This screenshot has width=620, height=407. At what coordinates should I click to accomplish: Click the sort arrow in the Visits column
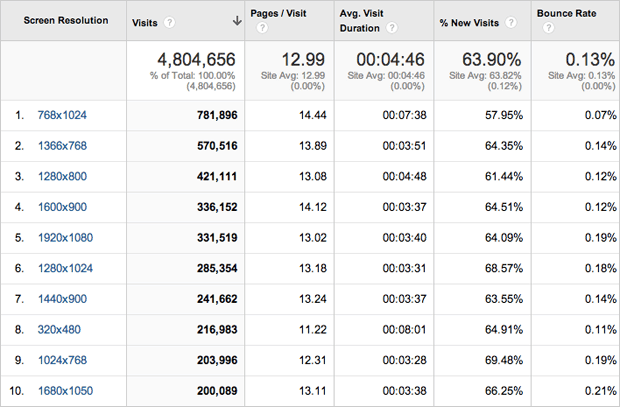(236, 21)
